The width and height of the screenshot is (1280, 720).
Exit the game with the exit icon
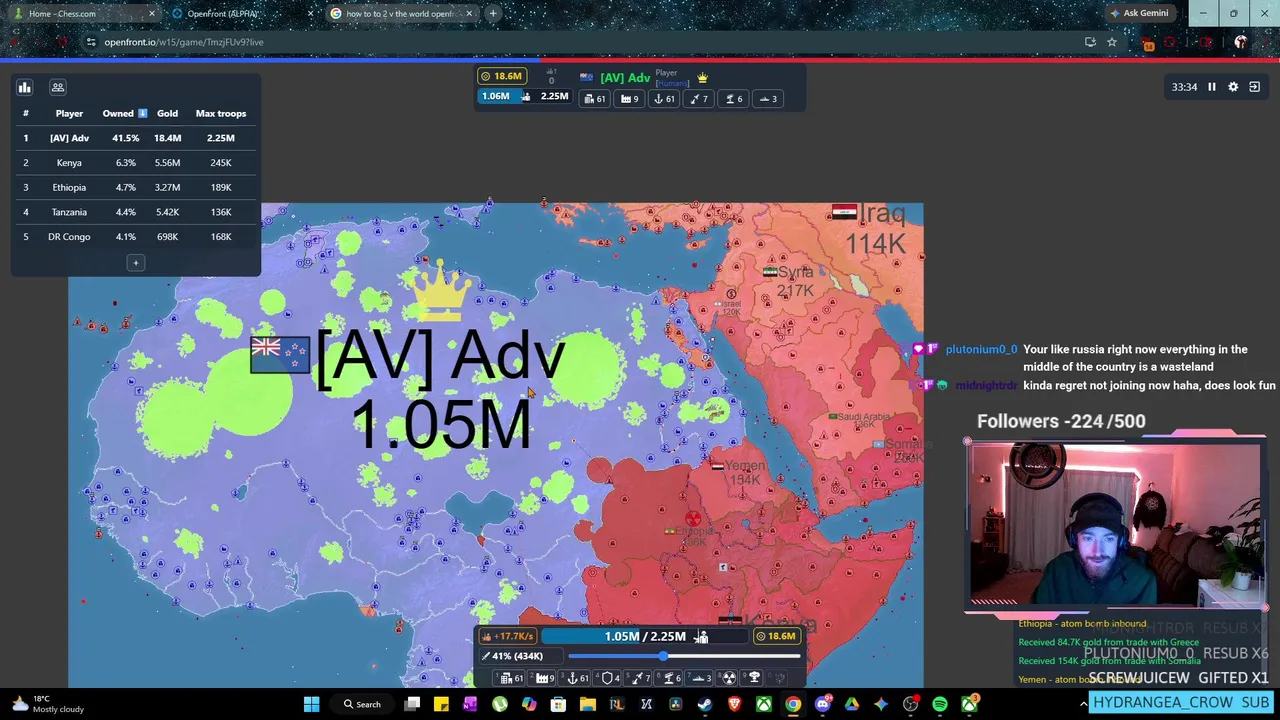[x=1255, y=87]
